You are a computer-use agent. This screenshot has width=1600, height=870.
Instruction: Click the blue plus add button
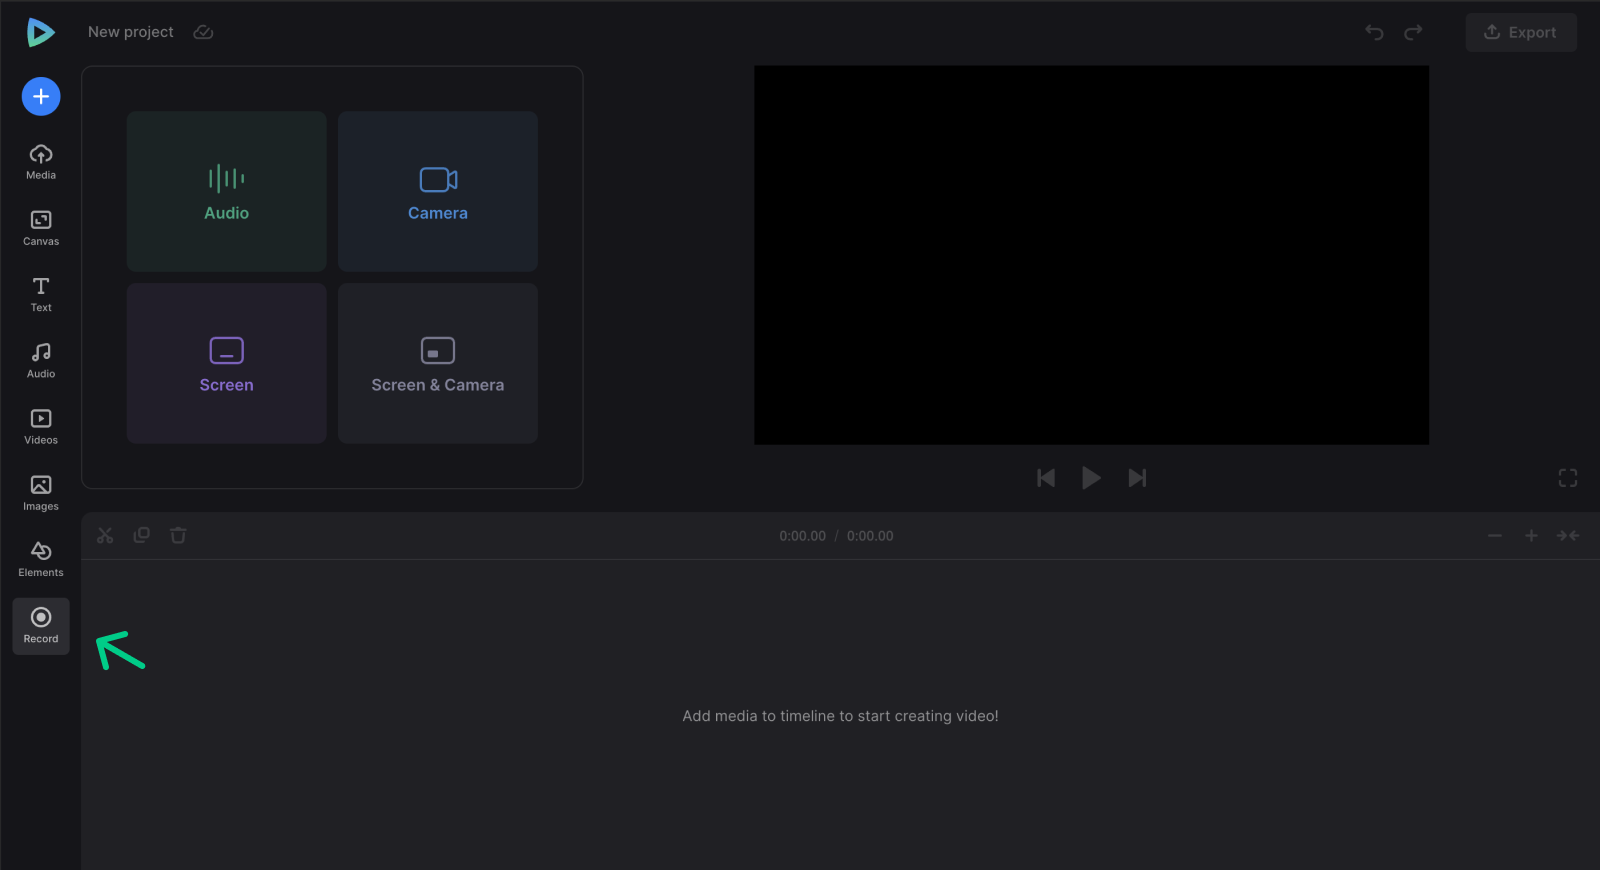coord(41,96)
